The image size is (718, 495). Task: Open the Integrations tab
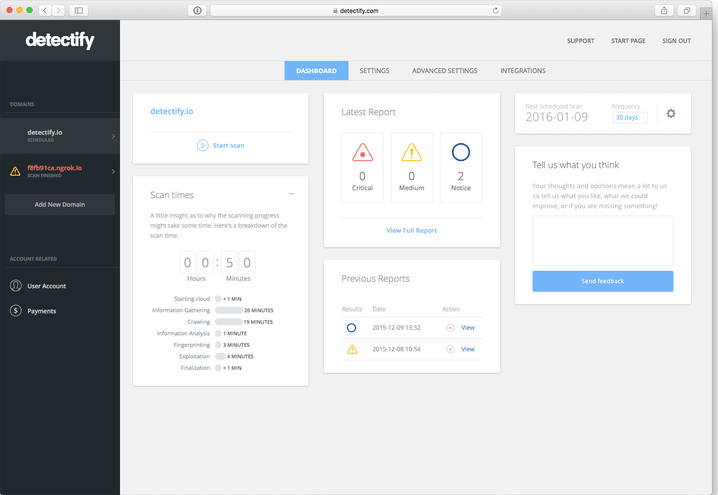[523, 71]
